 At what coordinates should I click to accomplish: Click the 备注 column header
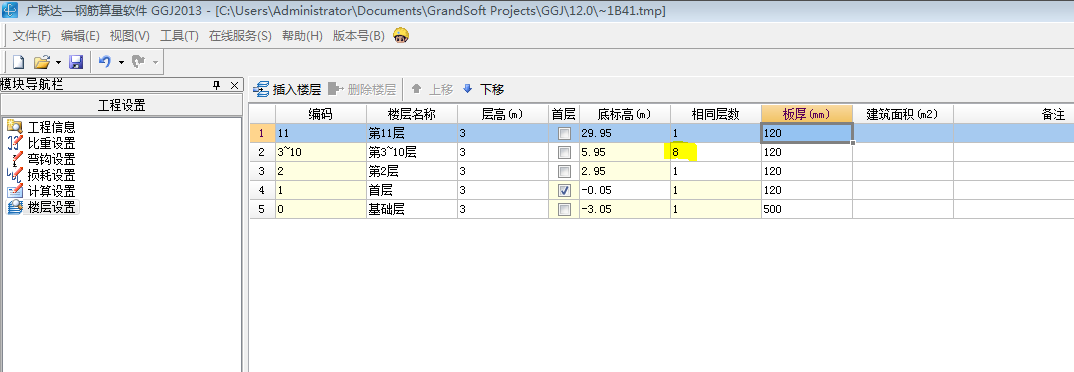(1013, 114)
